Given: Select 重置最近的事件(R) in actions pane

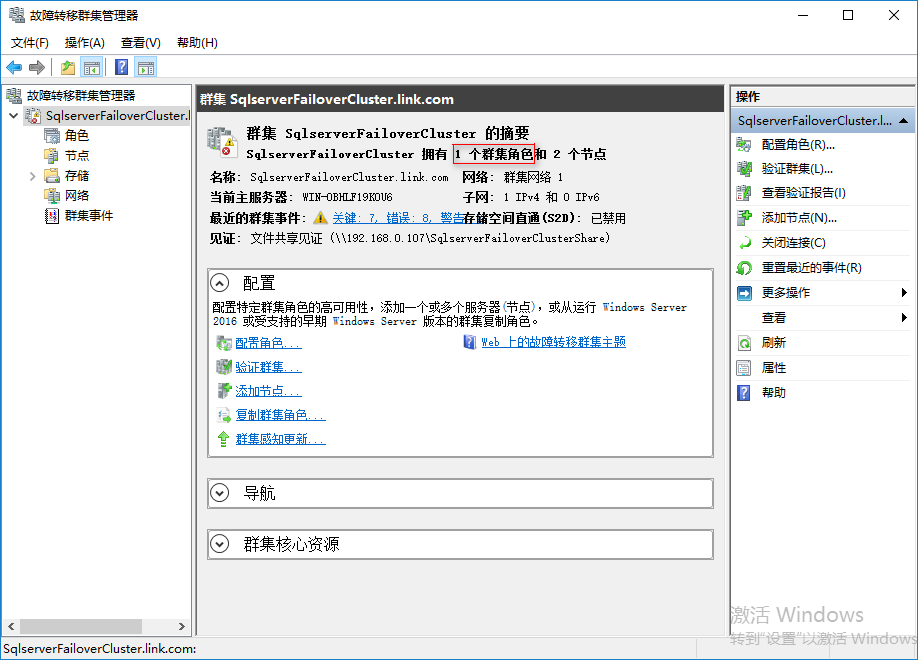Looking at the screenshot, I should 811,268.
